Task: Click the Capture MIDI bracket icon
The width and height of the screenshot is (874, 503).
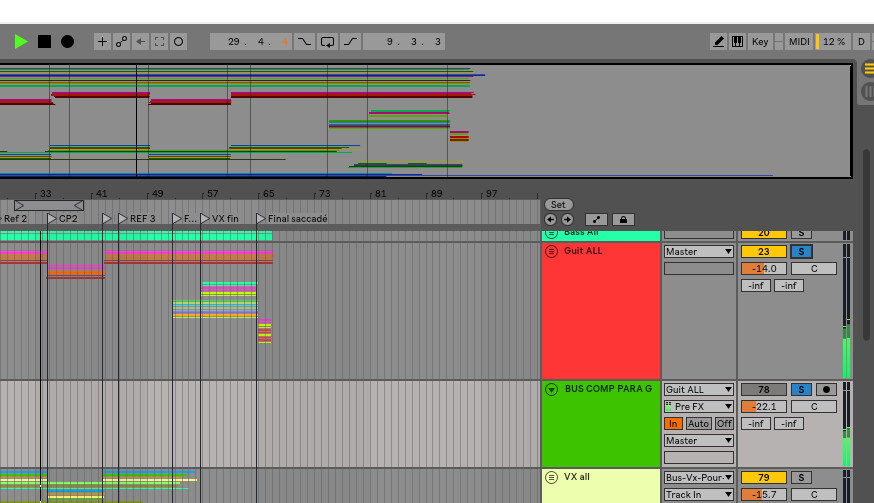Action: [159, 41]
